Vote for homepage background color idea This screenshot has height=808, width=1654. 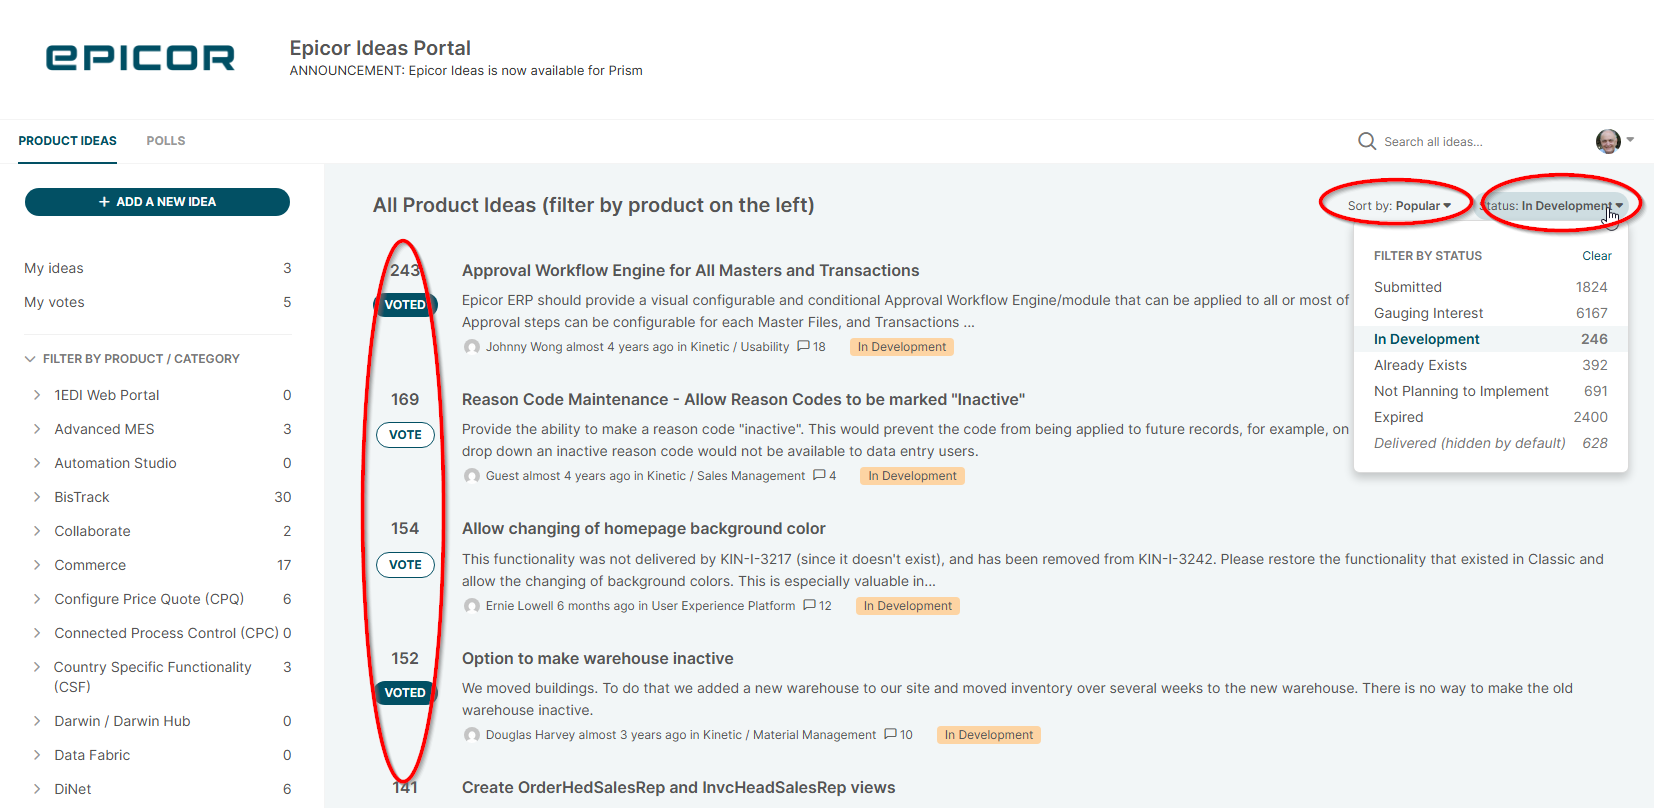click(405, 565)
